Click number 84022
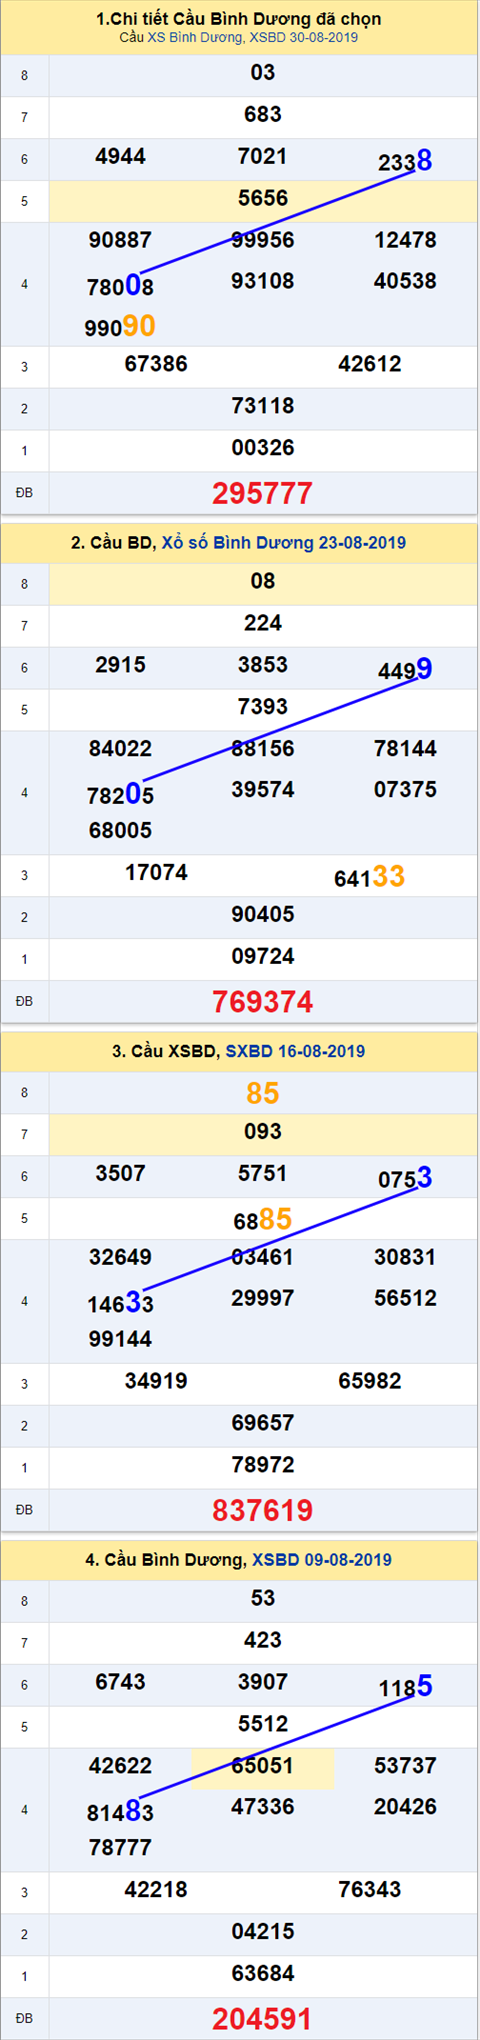 [x=120, y=749]
